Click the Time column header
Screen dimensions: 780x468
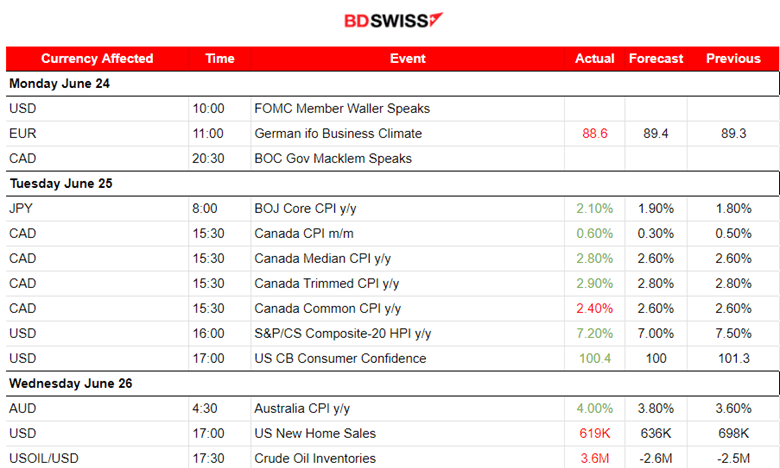[219, 59]
